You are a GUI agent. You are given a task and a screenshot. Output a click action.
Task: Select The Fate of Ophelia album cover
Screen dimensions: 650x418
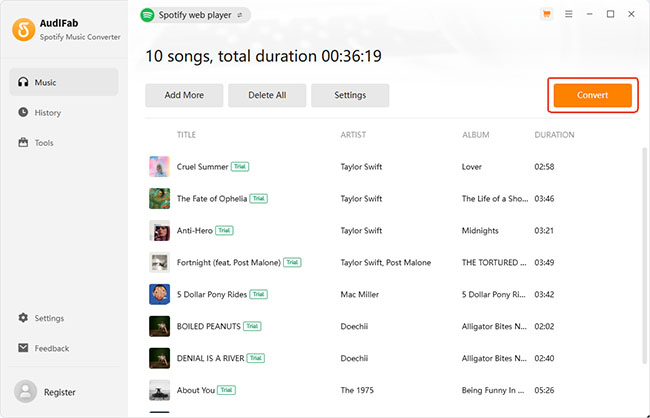[159, 198]
